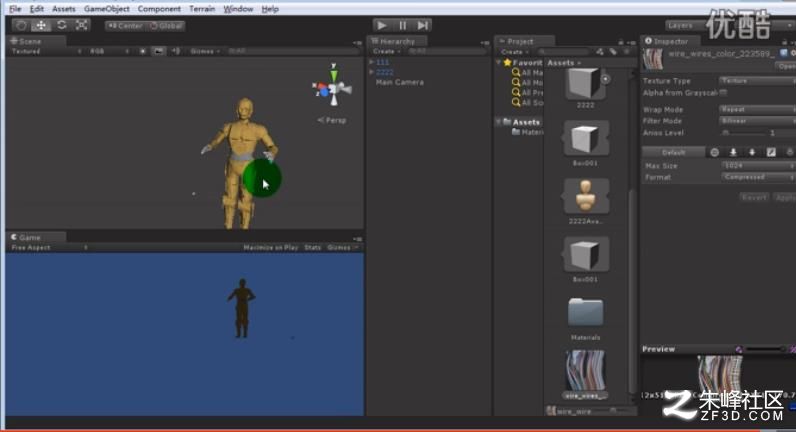796x432 pixels.
Task: Toggle Maximize on Play
Action: (271, 248)
